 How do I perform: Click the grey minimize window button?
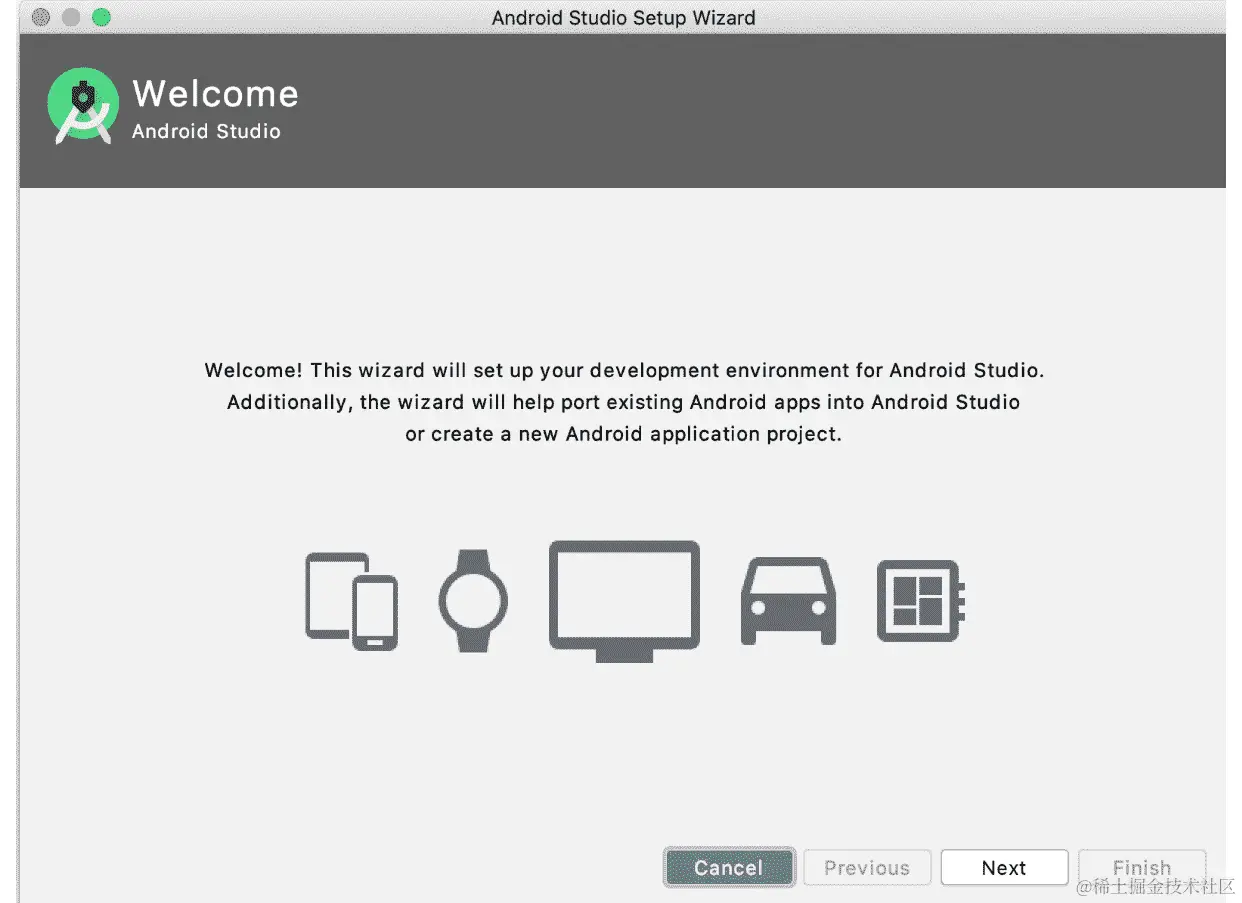click(x=71, y=17)
